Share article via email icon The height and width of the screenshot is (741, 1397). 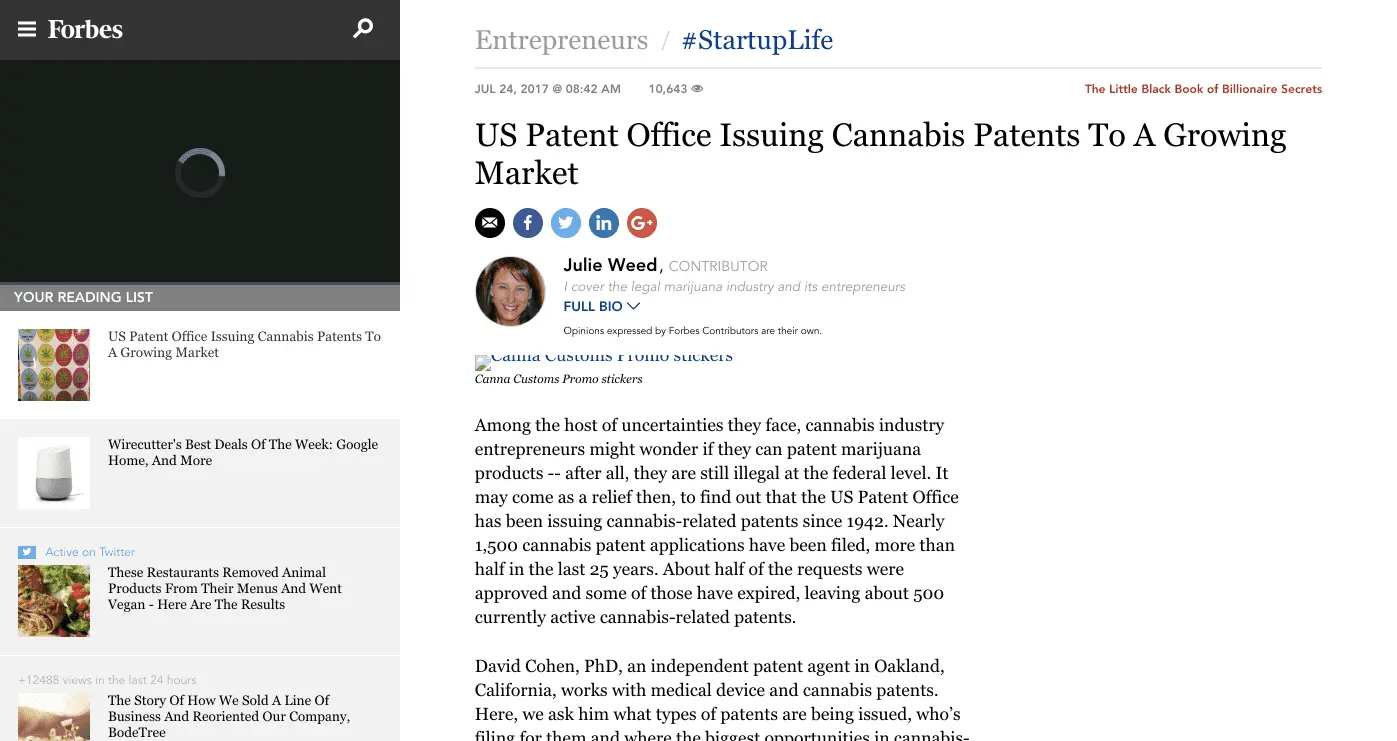point(490,223)
